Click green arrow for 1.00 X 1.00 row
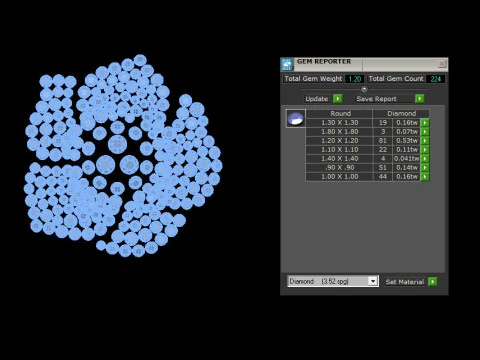 click(x=425, y=177)
